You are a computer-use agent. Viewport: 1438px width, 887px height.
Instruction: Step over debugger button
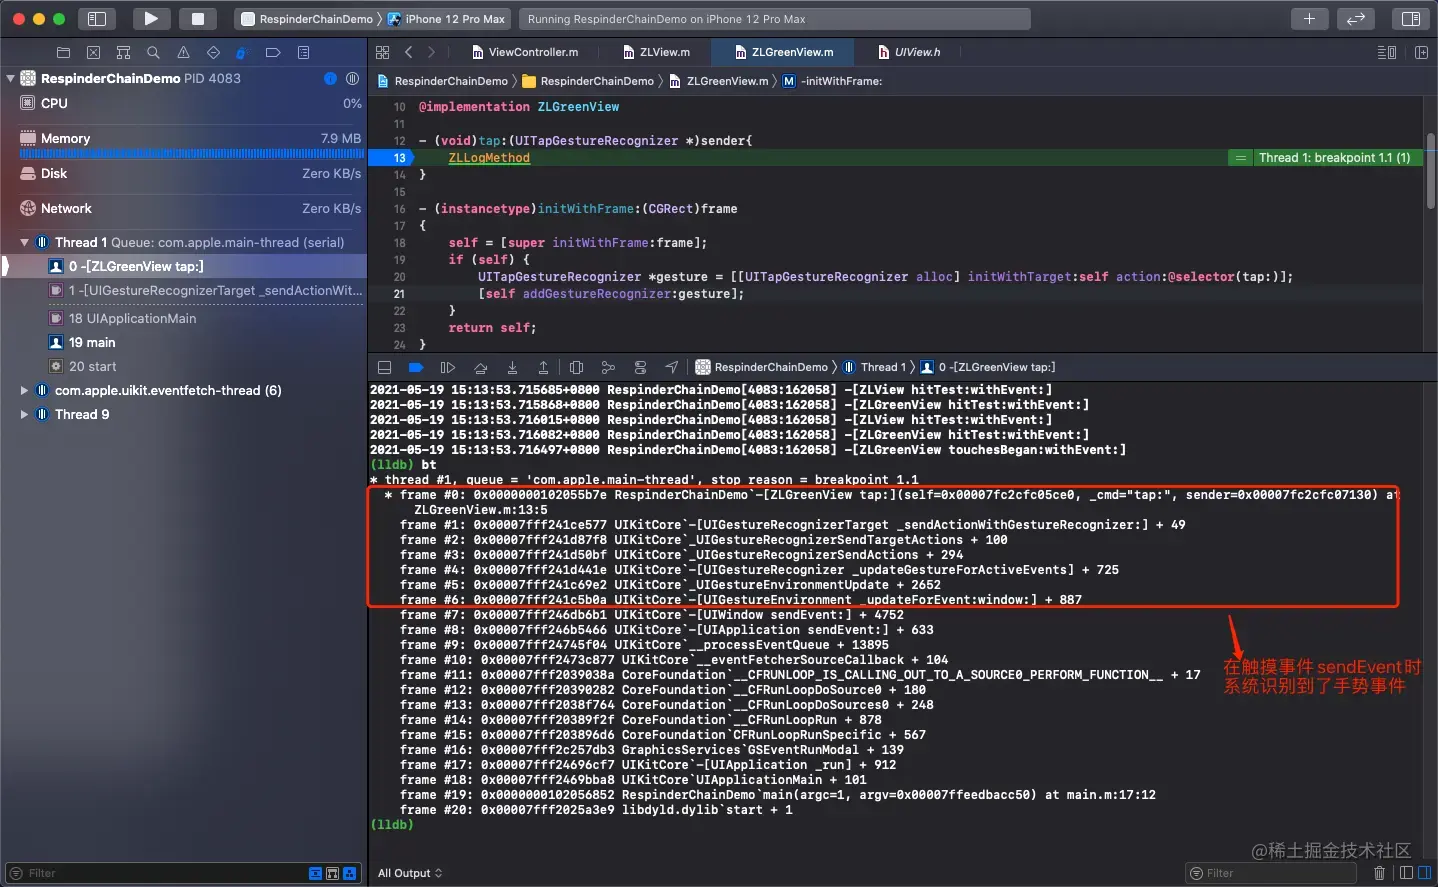coord(480,367)
